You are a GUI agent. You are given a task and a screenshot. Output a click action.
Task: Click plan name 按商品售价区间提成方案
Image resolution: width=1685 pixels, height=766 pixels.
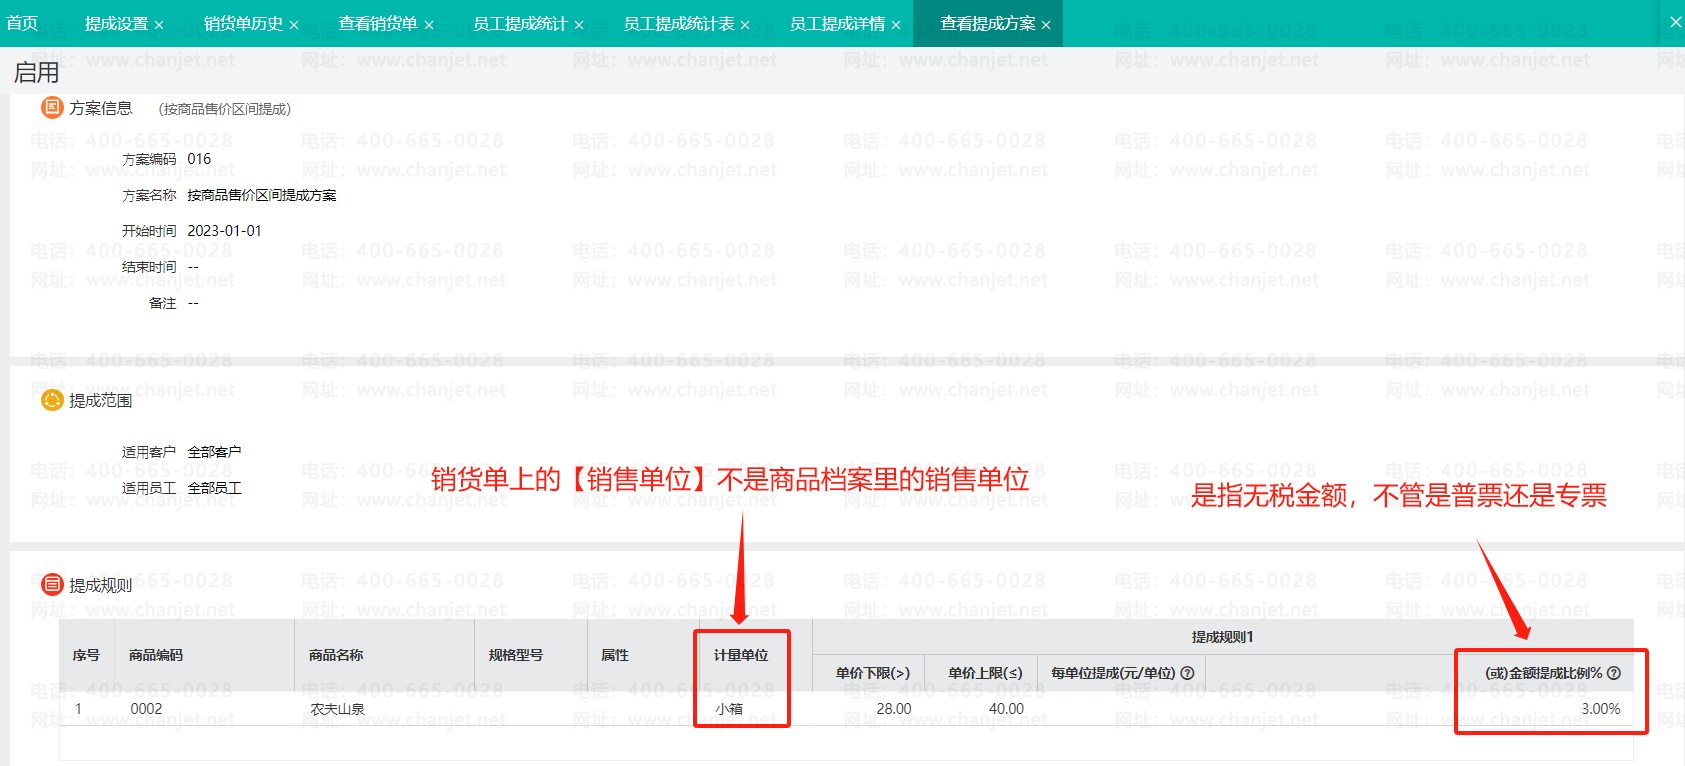[x=262, y=195]
